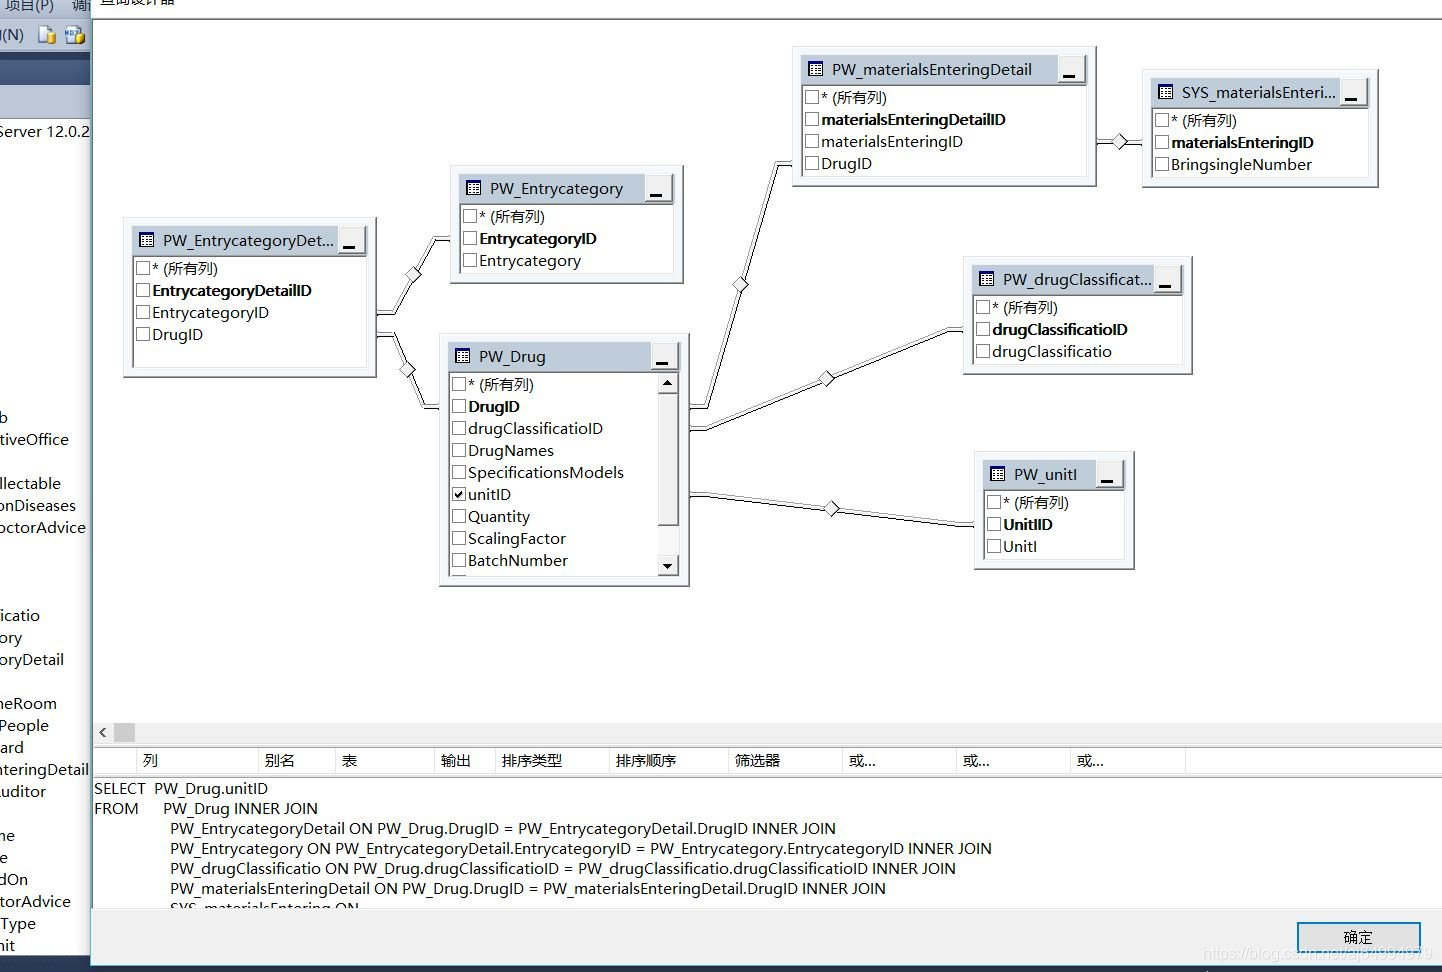This screenshot has height=972, width=1442.
Task: Select join diamond between PW_Drug and materialsEnteringDetail
Action: 740,285
